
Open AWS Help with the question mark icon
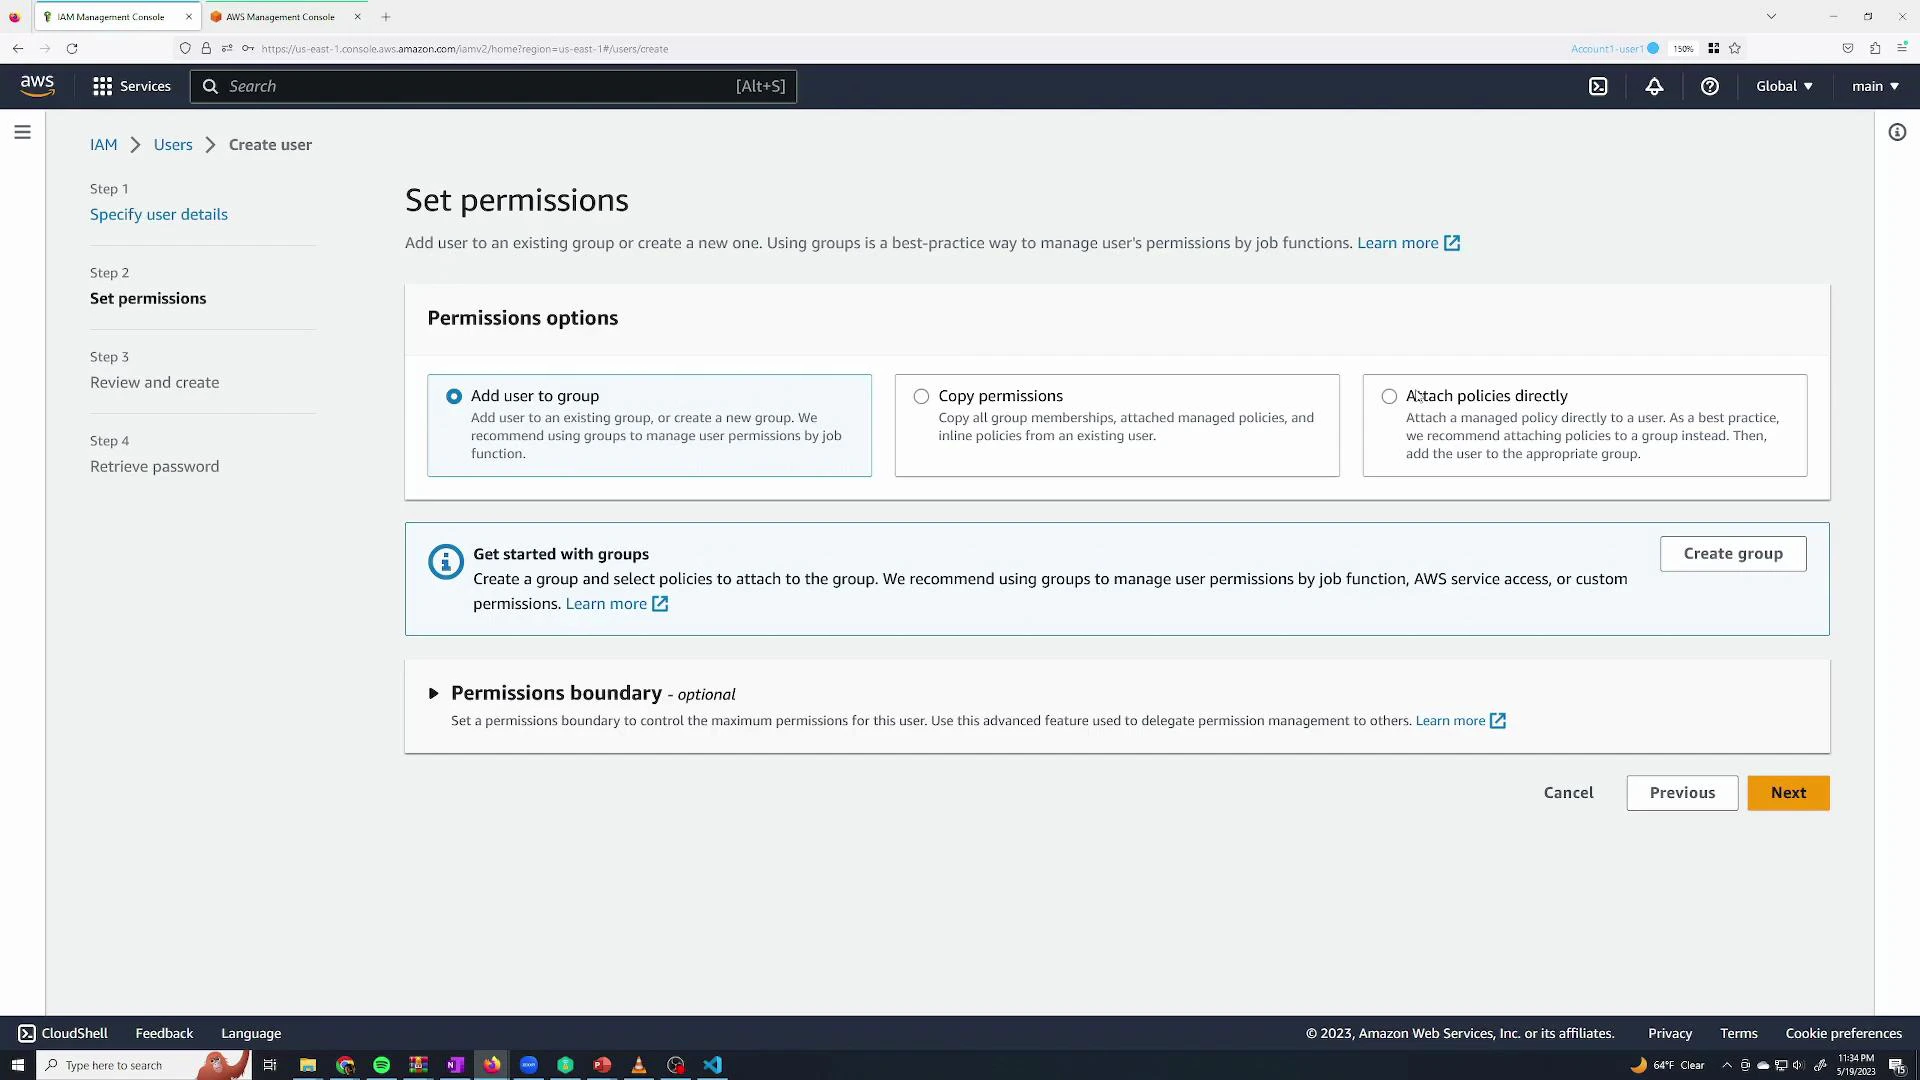1709,86
